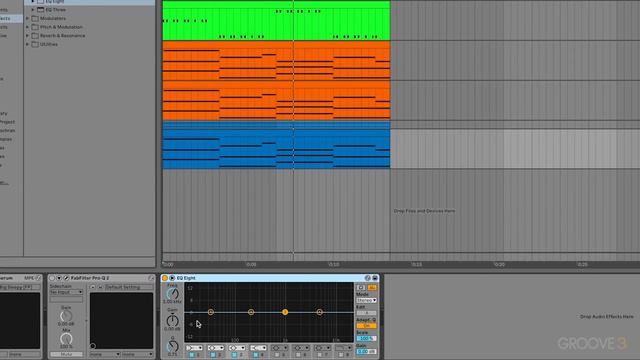Disable EQ Eight band 2 activator
640x360 pixels.
pyautogui.click(x=213, y=355)
